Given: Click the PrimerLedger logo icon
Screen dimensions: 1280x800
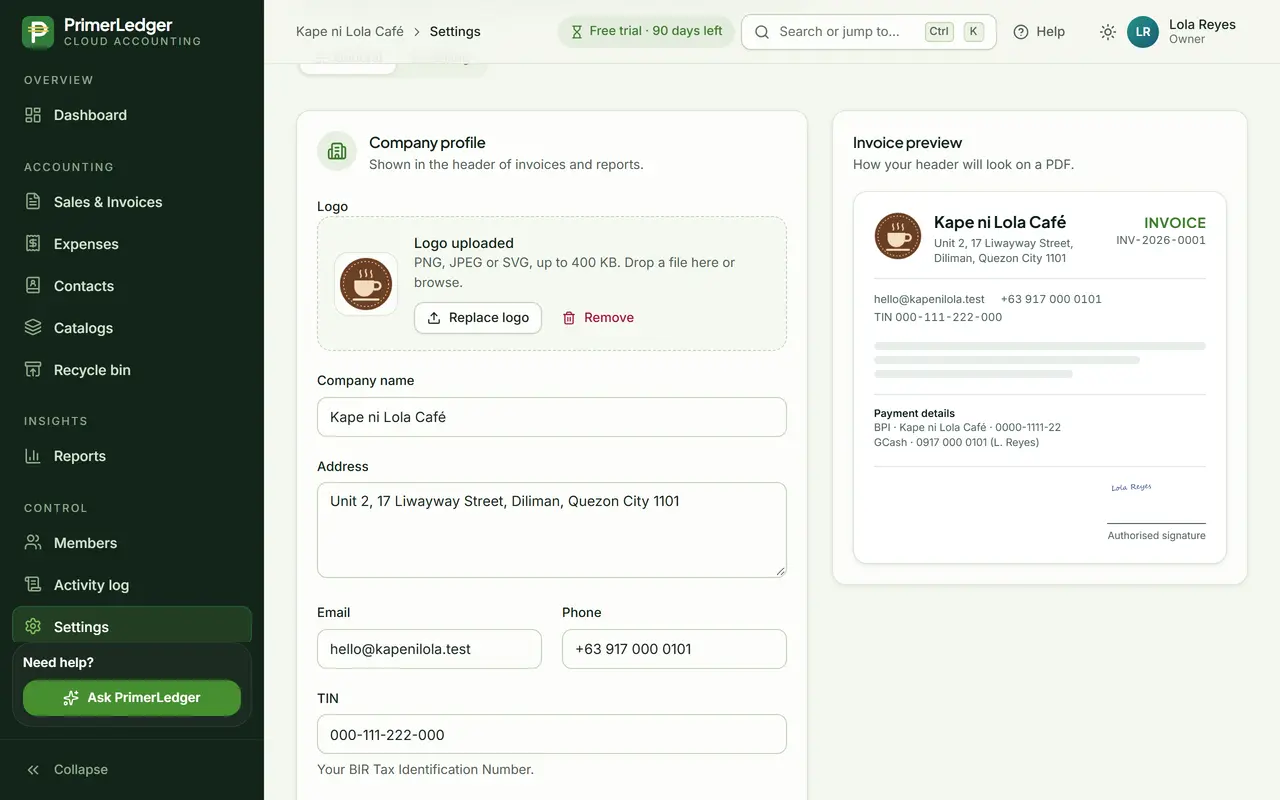Looking at the screenshot, I should 38,32.
